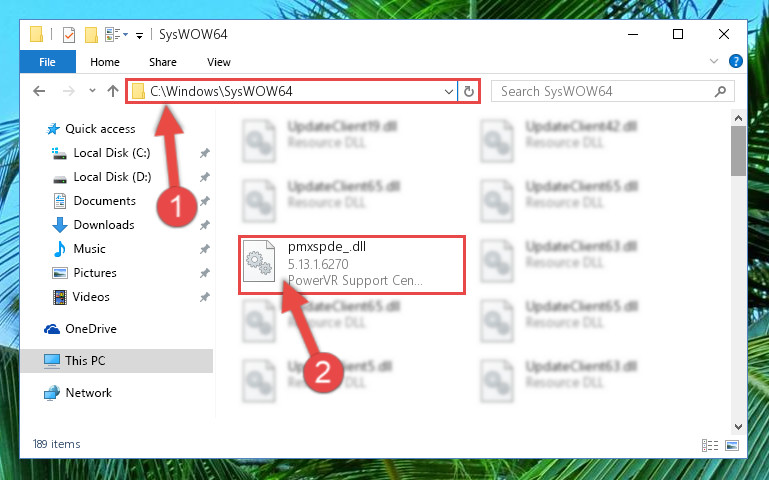Open the Help question mark icon
This screenshot has width=769, height=480.
736,61
